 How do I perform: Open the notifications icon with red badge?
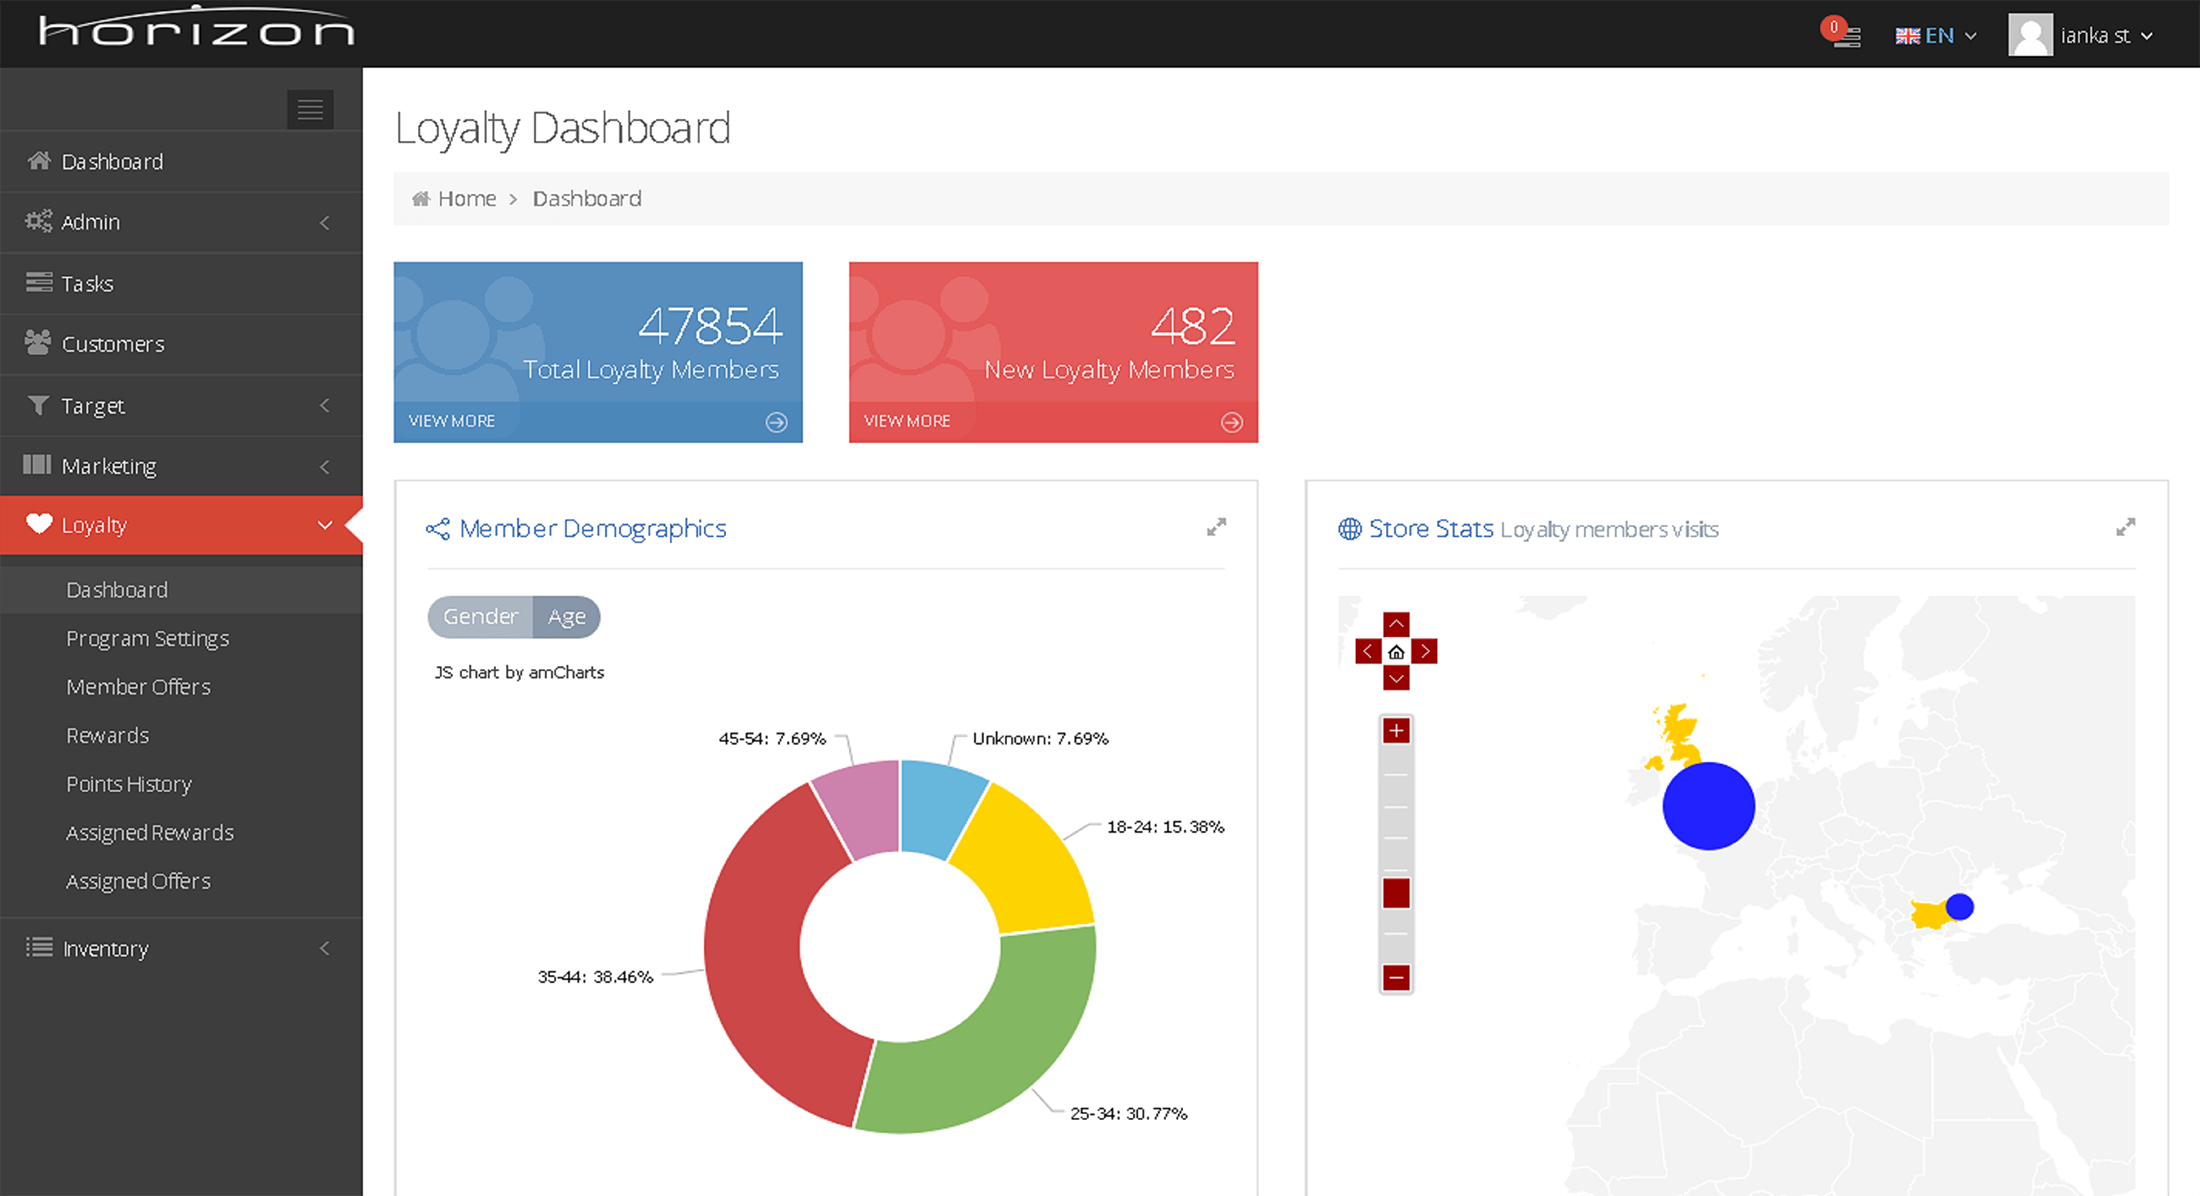1842,34
